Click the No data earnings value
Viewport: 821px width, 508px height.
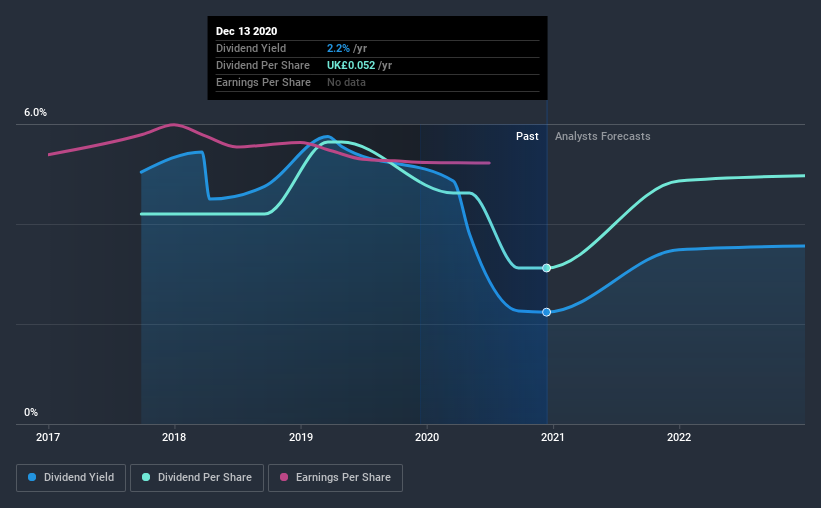[347, 82]
